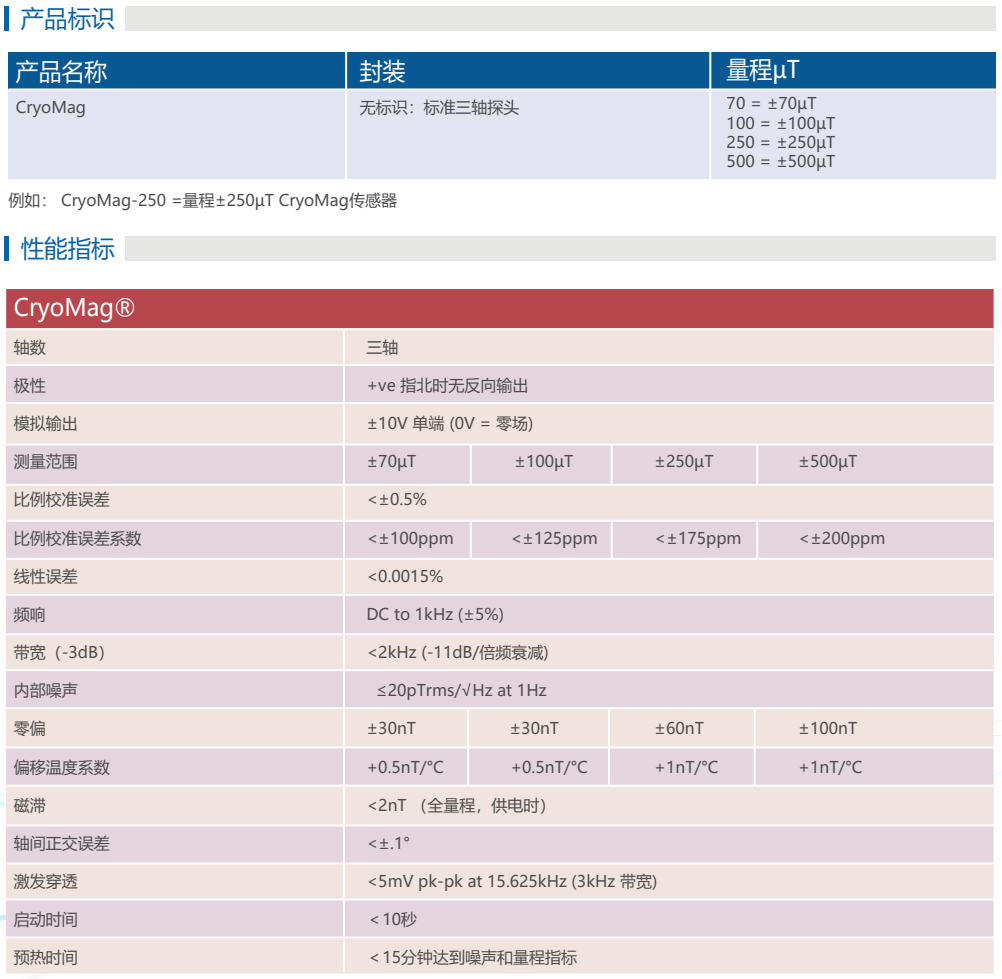
Task: Select the 零偏 row label
Action: click(30, 728)
